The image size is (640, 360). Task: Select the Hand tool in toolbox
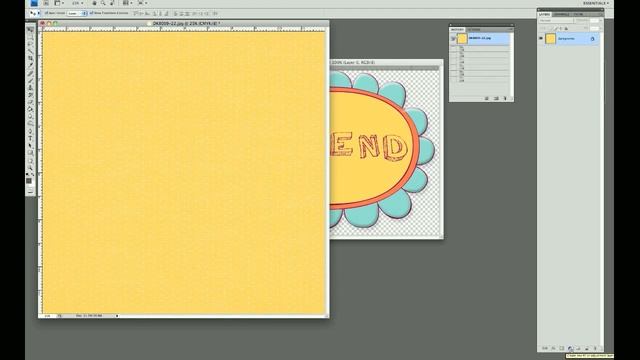[x=31, y=161]
